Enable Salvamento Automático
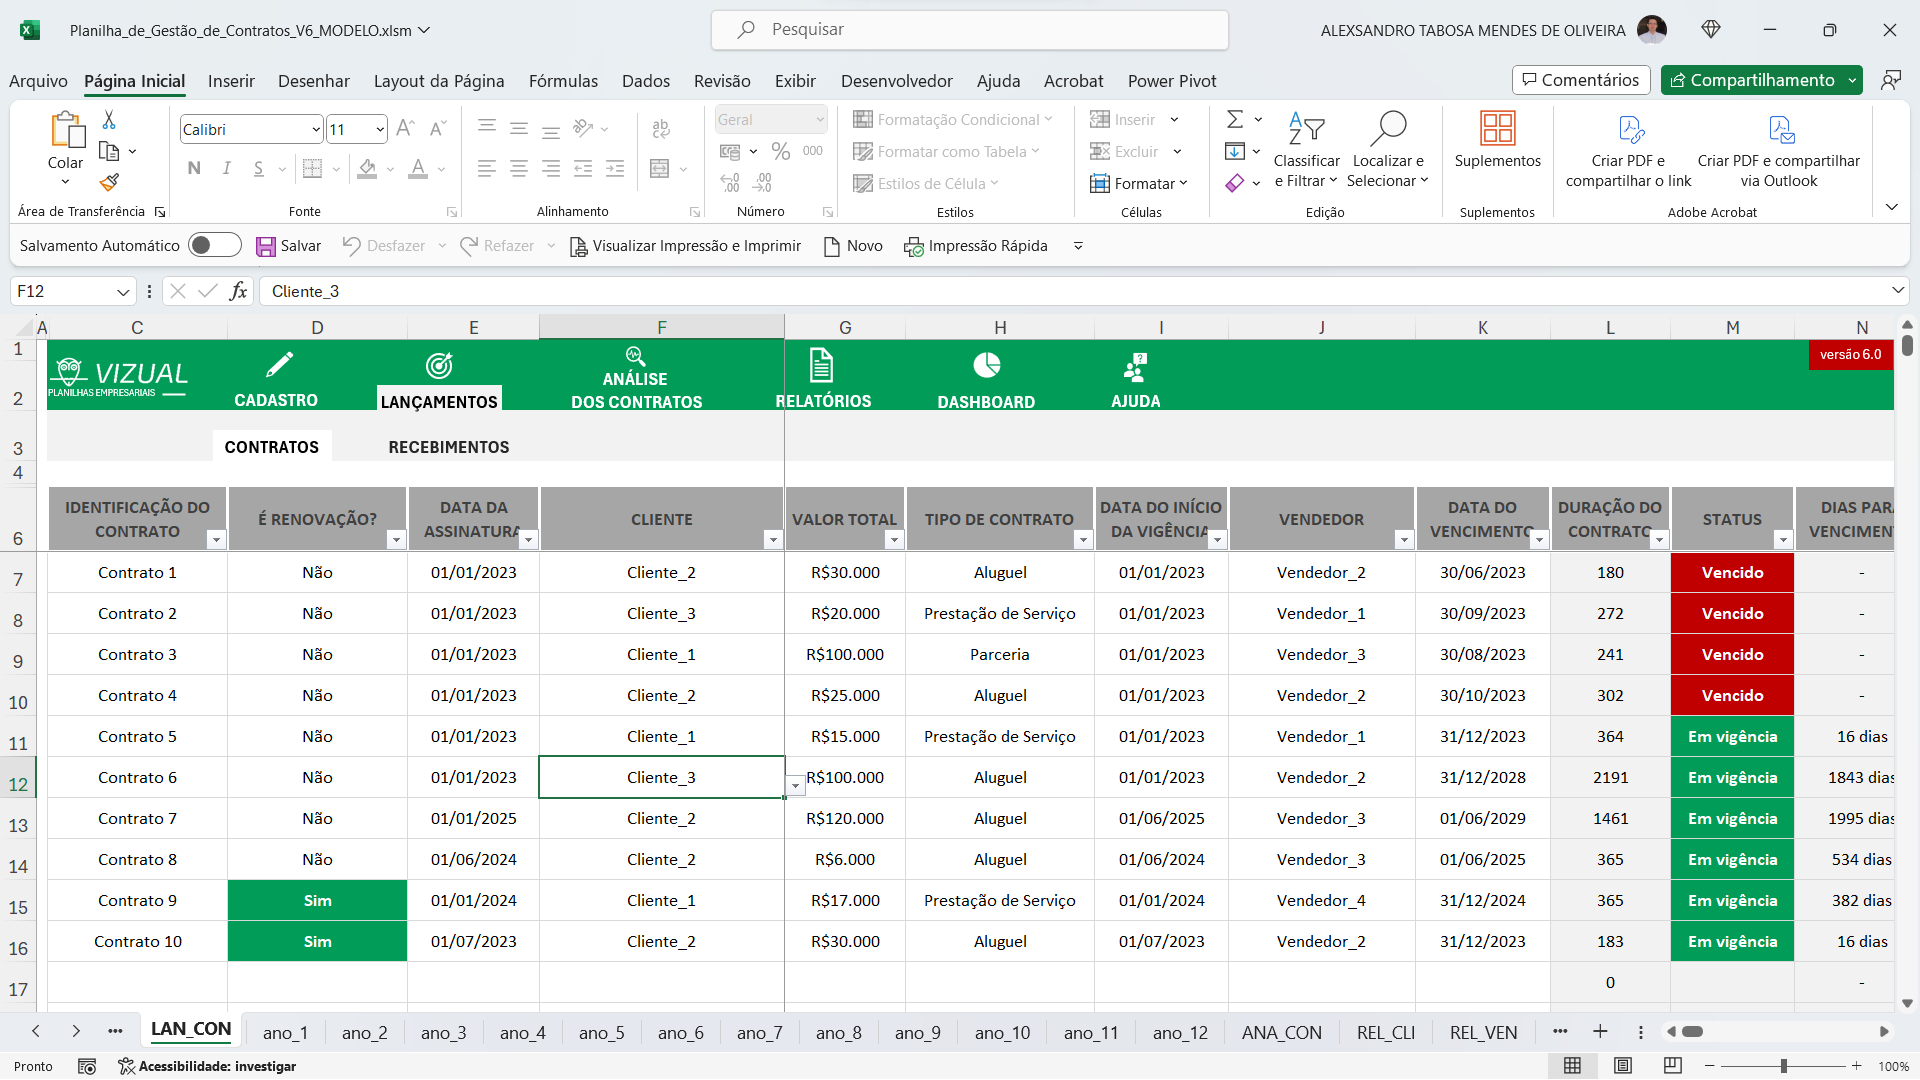1920x1080 pixels. [214, 245]
